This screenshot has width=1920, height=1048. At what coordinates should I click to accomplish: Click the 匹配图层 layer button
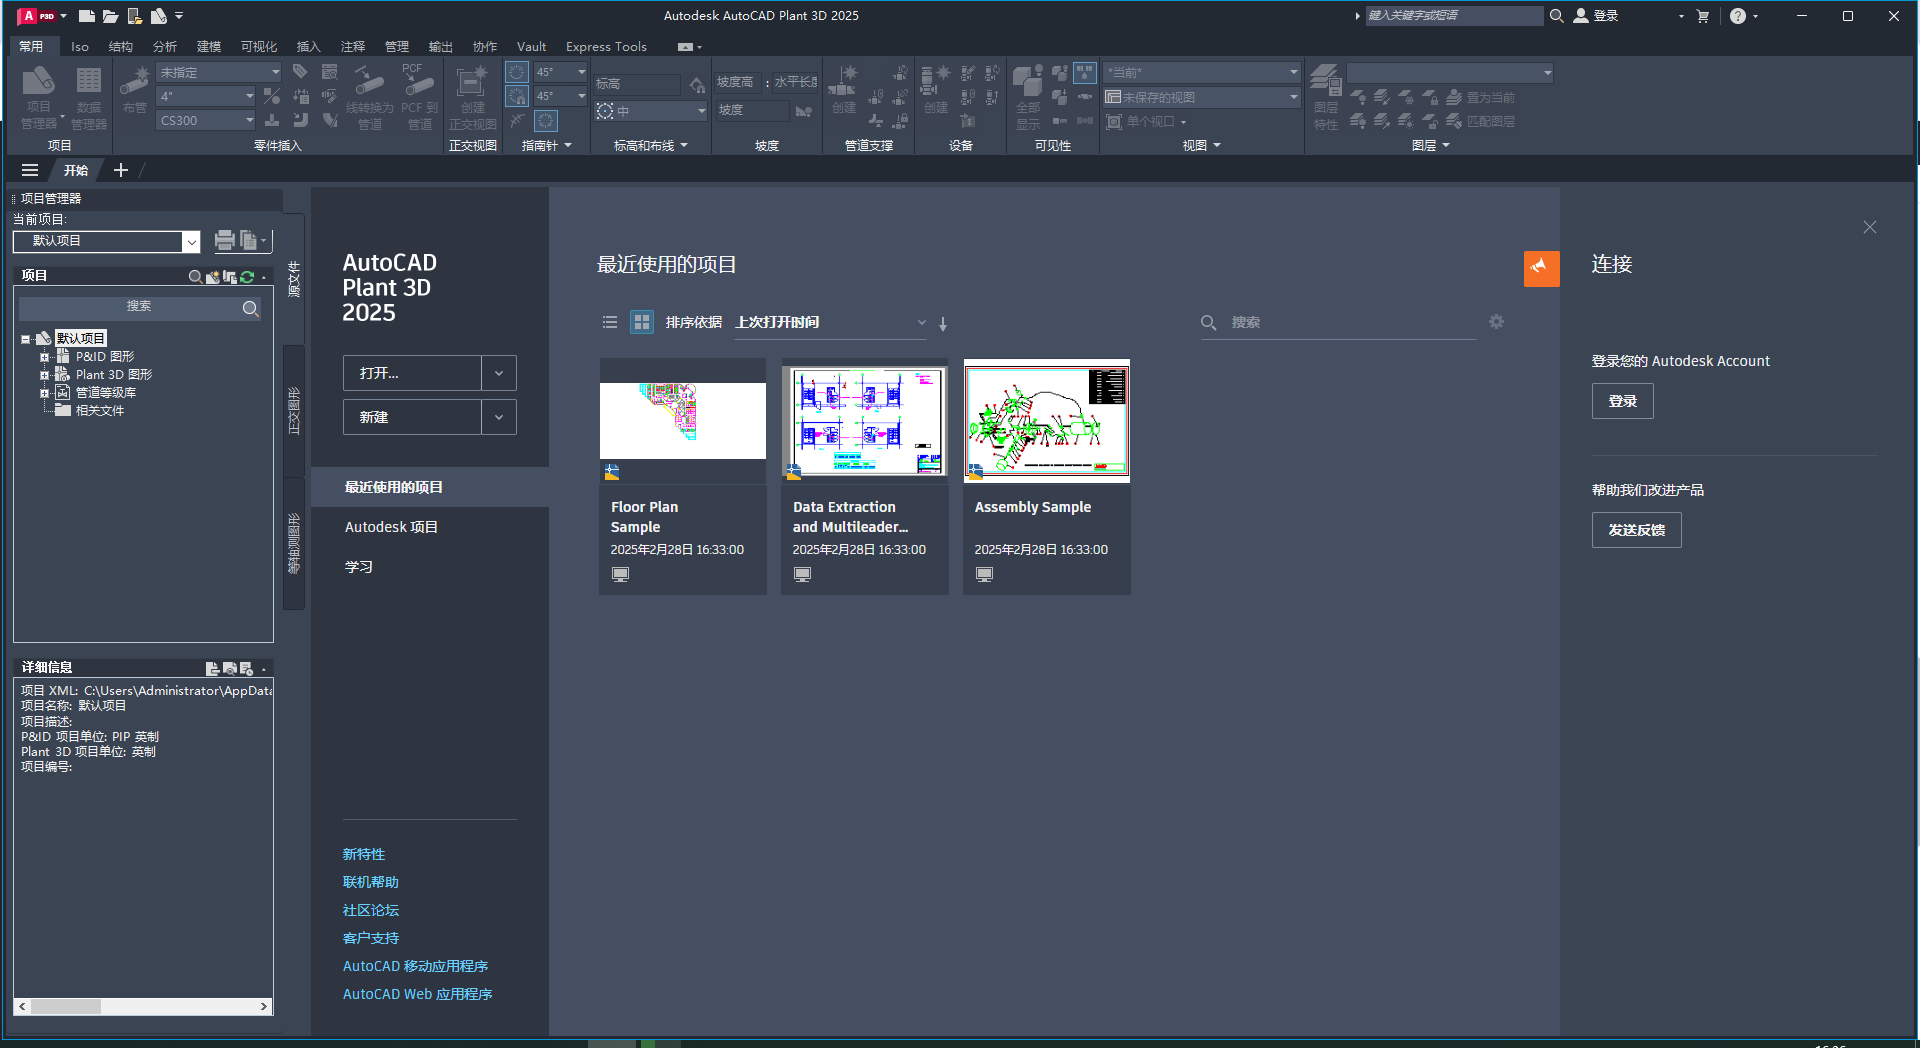point(1481,121)
